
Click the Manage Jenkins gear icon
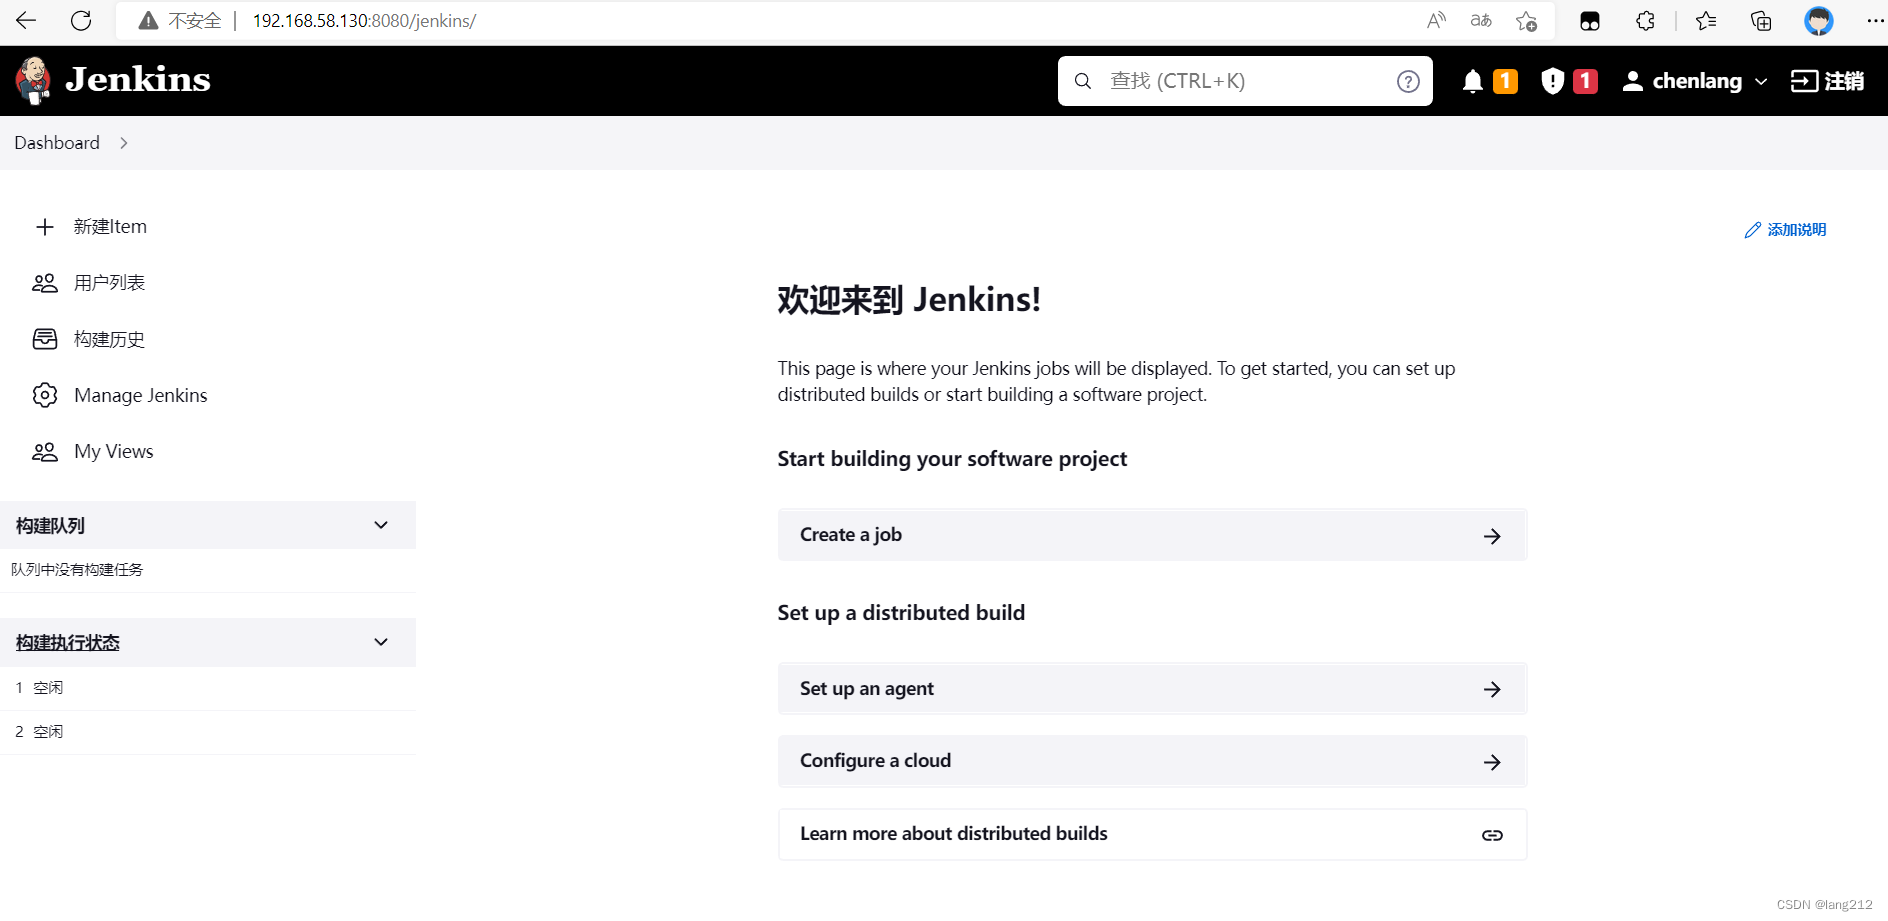[45, 395]
